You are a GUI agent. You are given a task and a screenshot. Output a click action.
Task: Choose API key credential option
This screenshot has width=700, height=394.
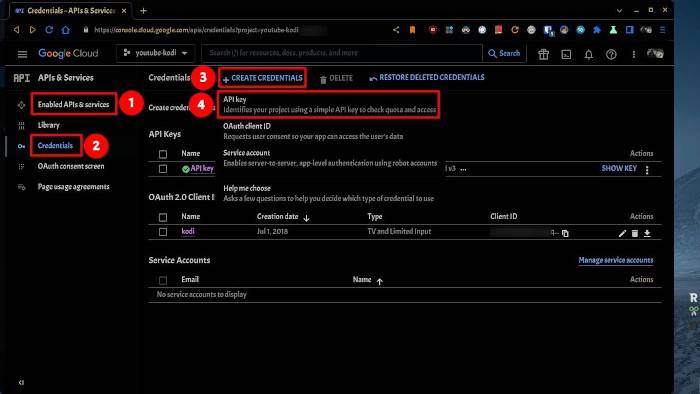329,104
